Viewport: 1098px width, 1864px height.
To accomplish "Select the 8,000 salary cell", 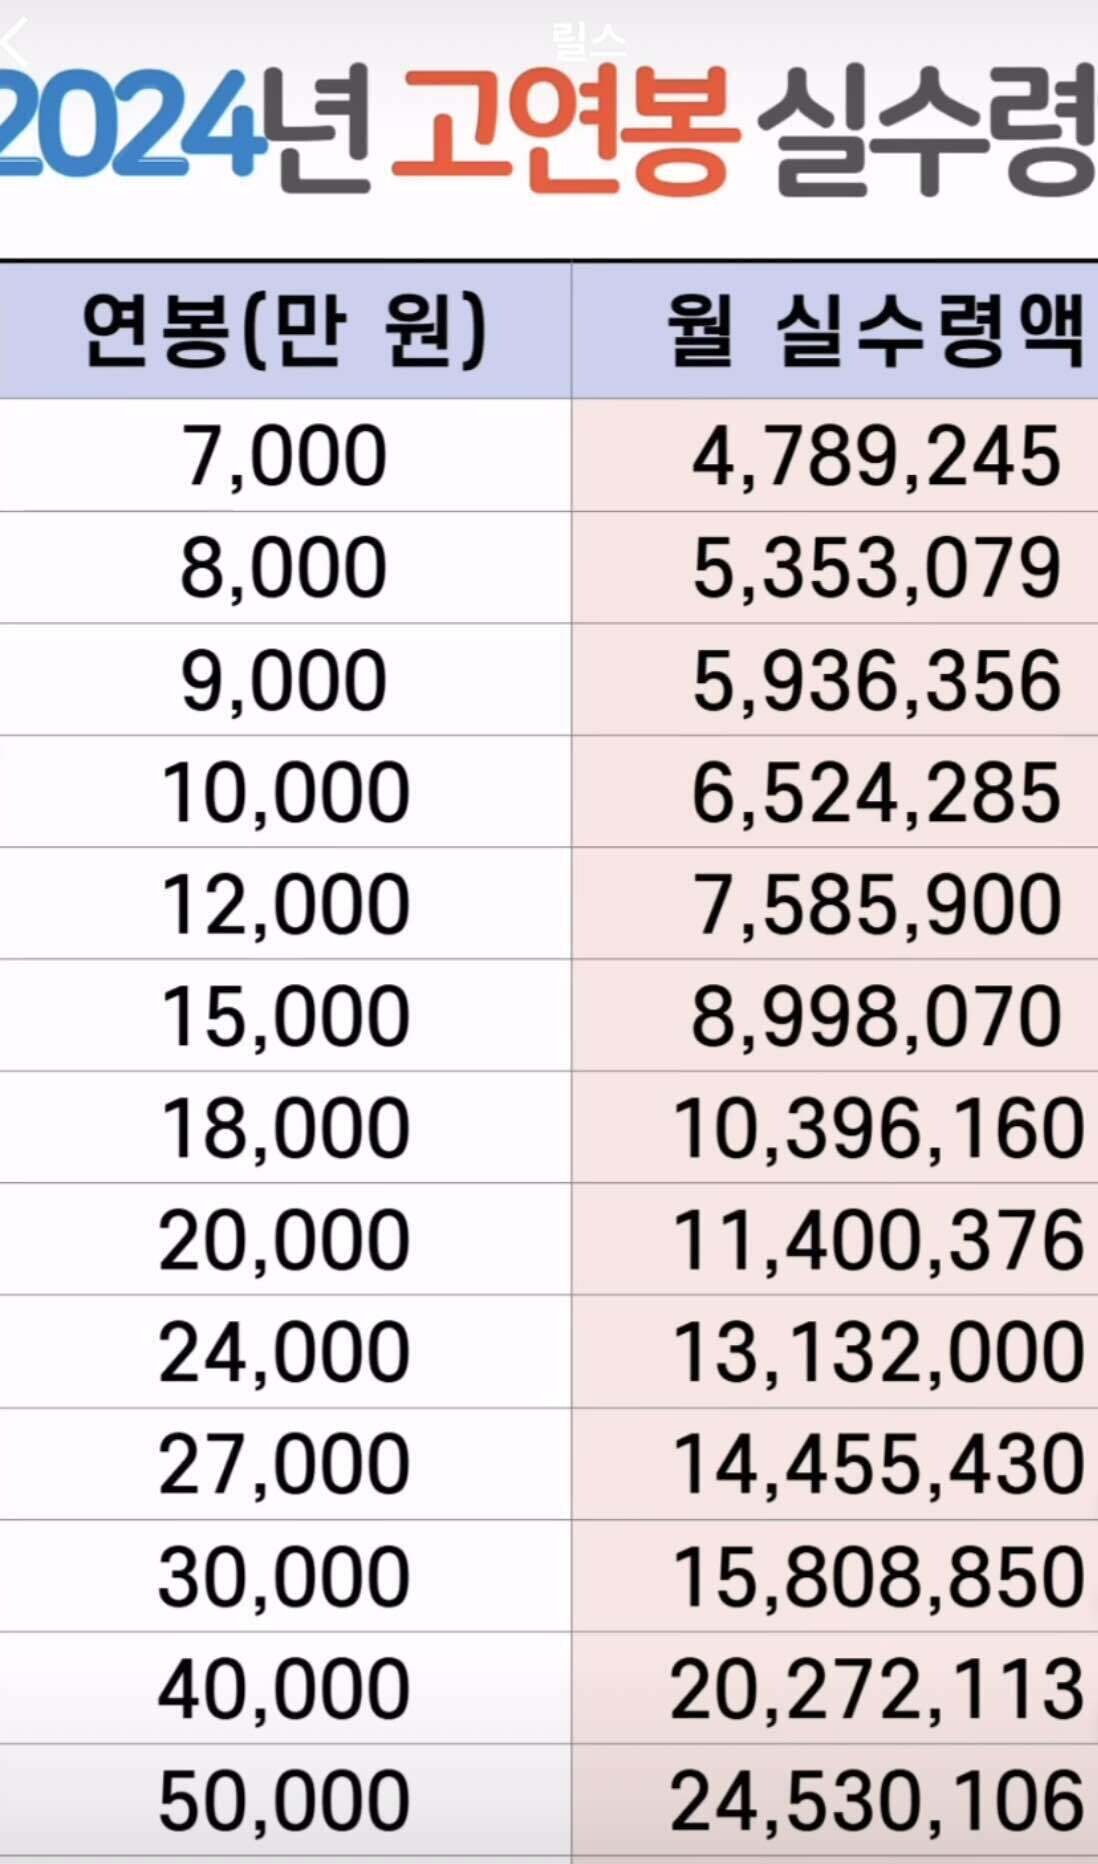I will [x=285, y=568].
